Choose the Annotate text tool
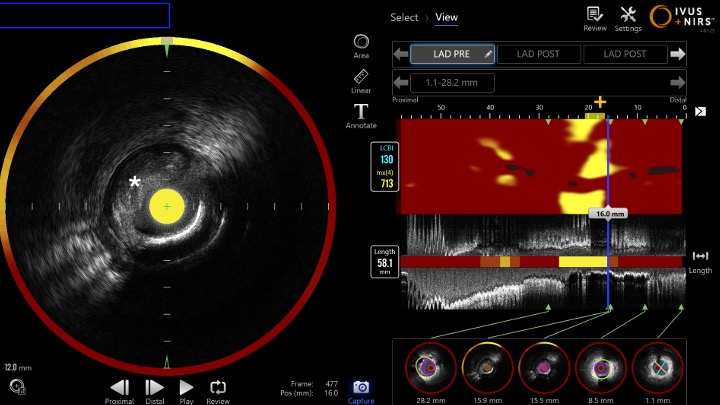This screenshot has height=405, width=720. point(361,113)
